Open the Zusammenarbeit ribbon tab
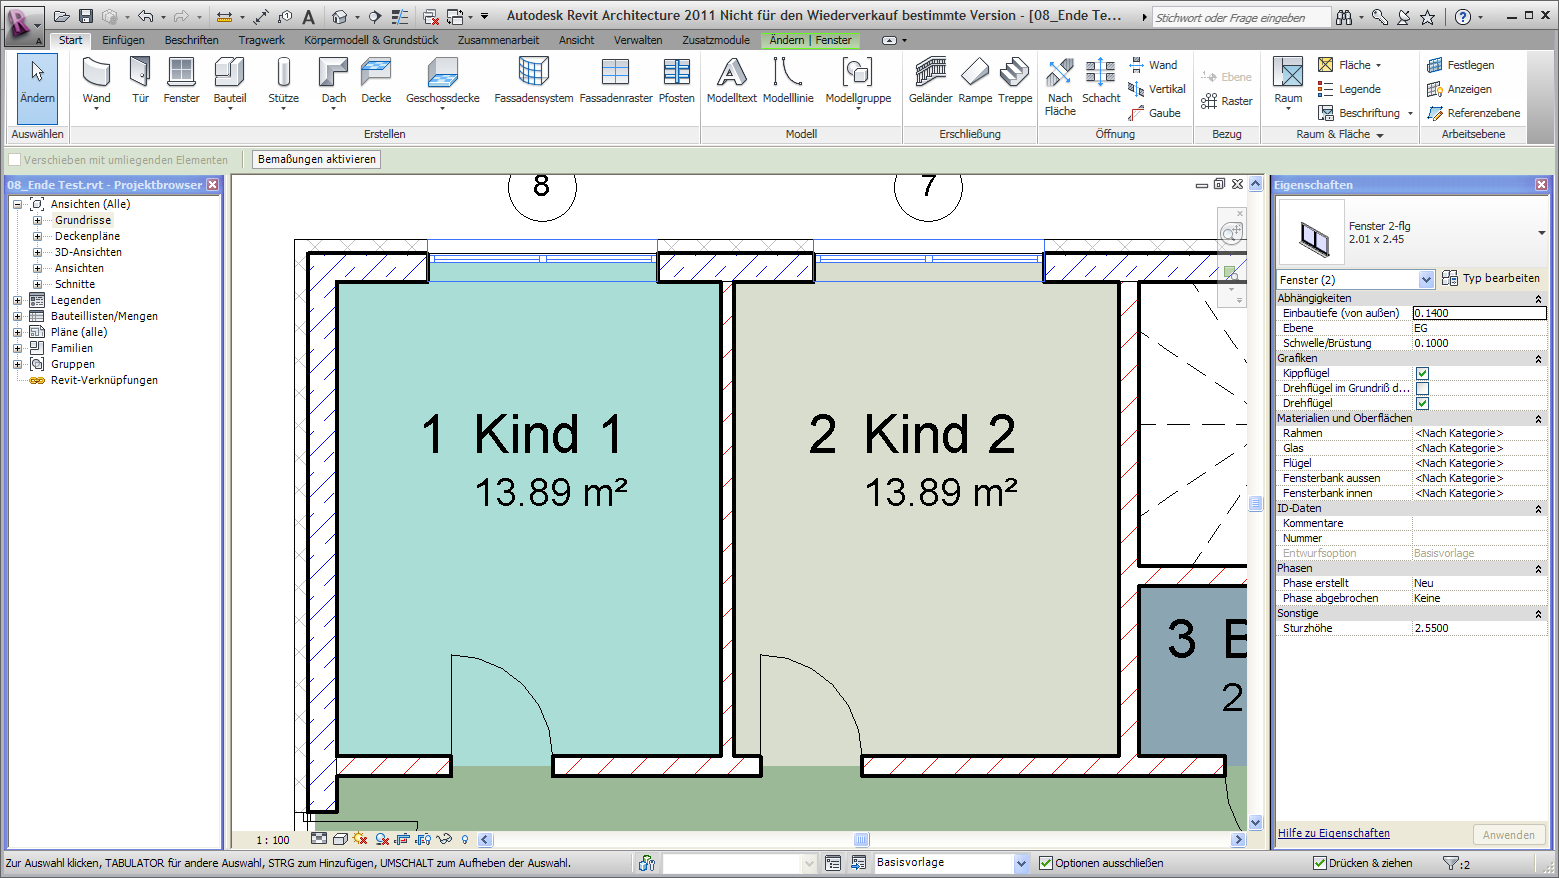 (x=499, y=40)
